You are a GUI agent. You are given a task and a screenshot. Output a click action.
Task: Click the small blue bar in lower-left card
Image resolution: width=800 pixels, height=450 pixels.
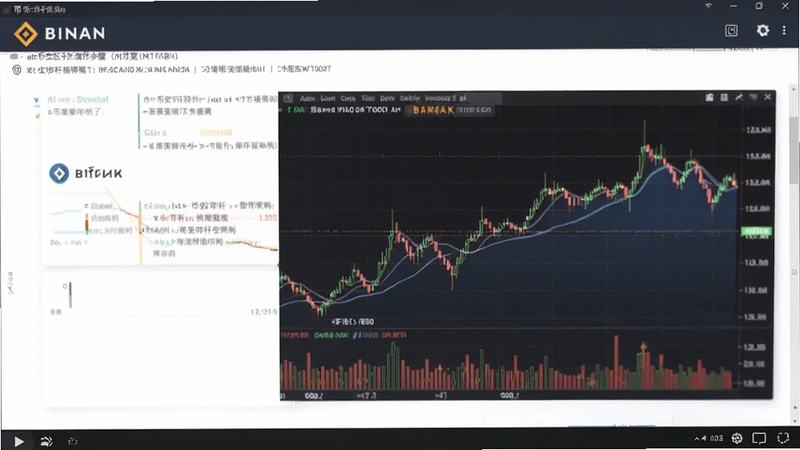(70, 295)
